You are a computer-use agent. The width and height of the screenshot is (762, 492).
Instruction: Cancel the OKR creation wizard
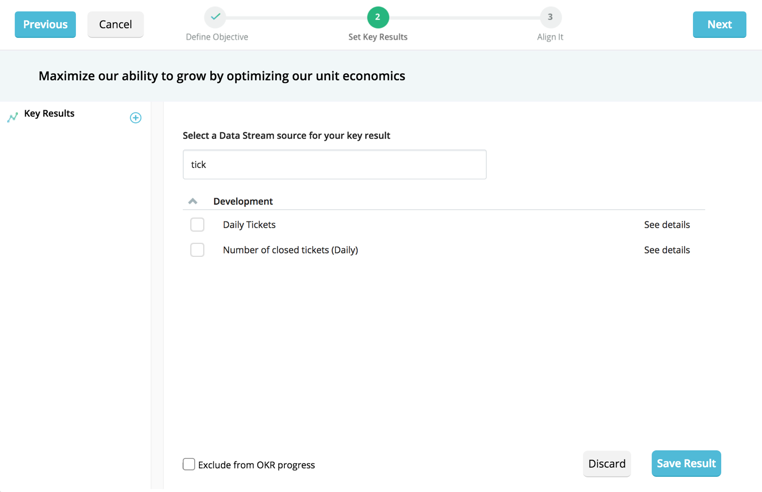(115, 24)
